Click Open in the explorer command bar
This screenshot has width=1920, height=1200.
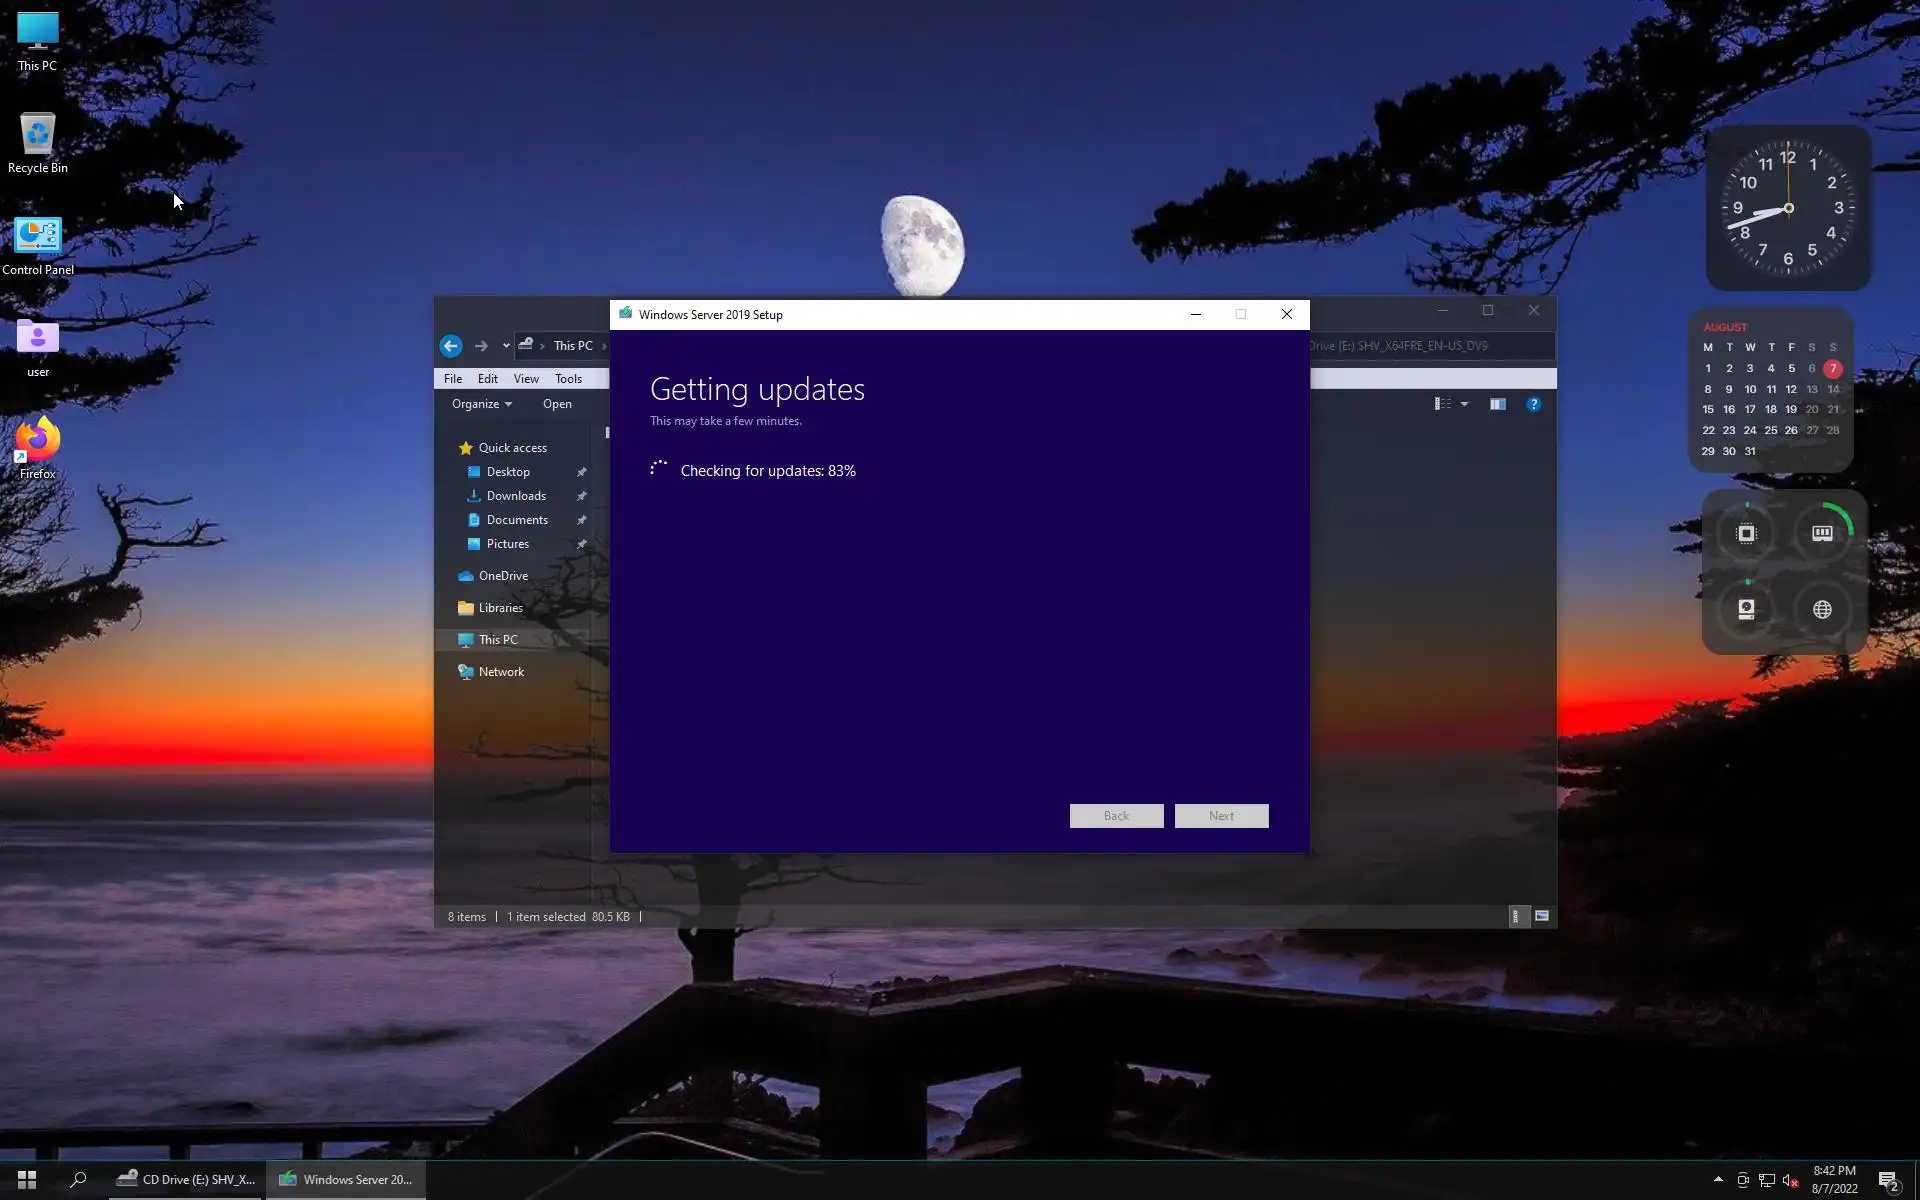point(557,404)
